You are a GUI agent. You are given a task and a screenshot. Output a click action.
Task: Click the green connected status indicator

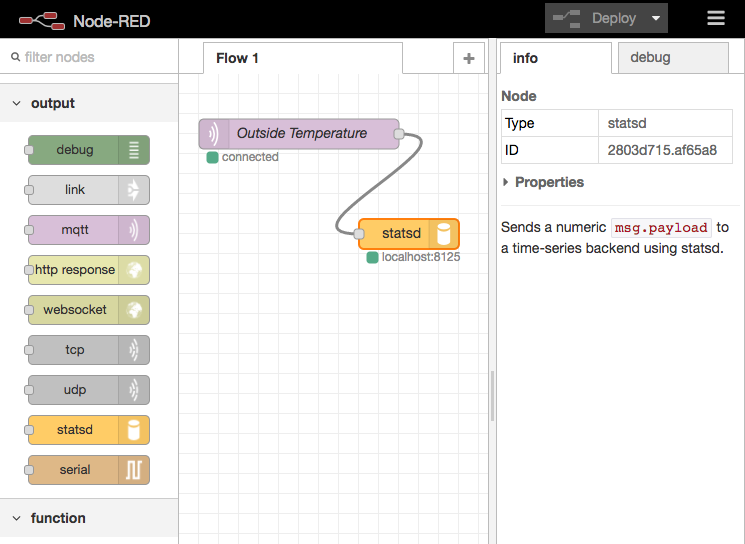[212, 157]
